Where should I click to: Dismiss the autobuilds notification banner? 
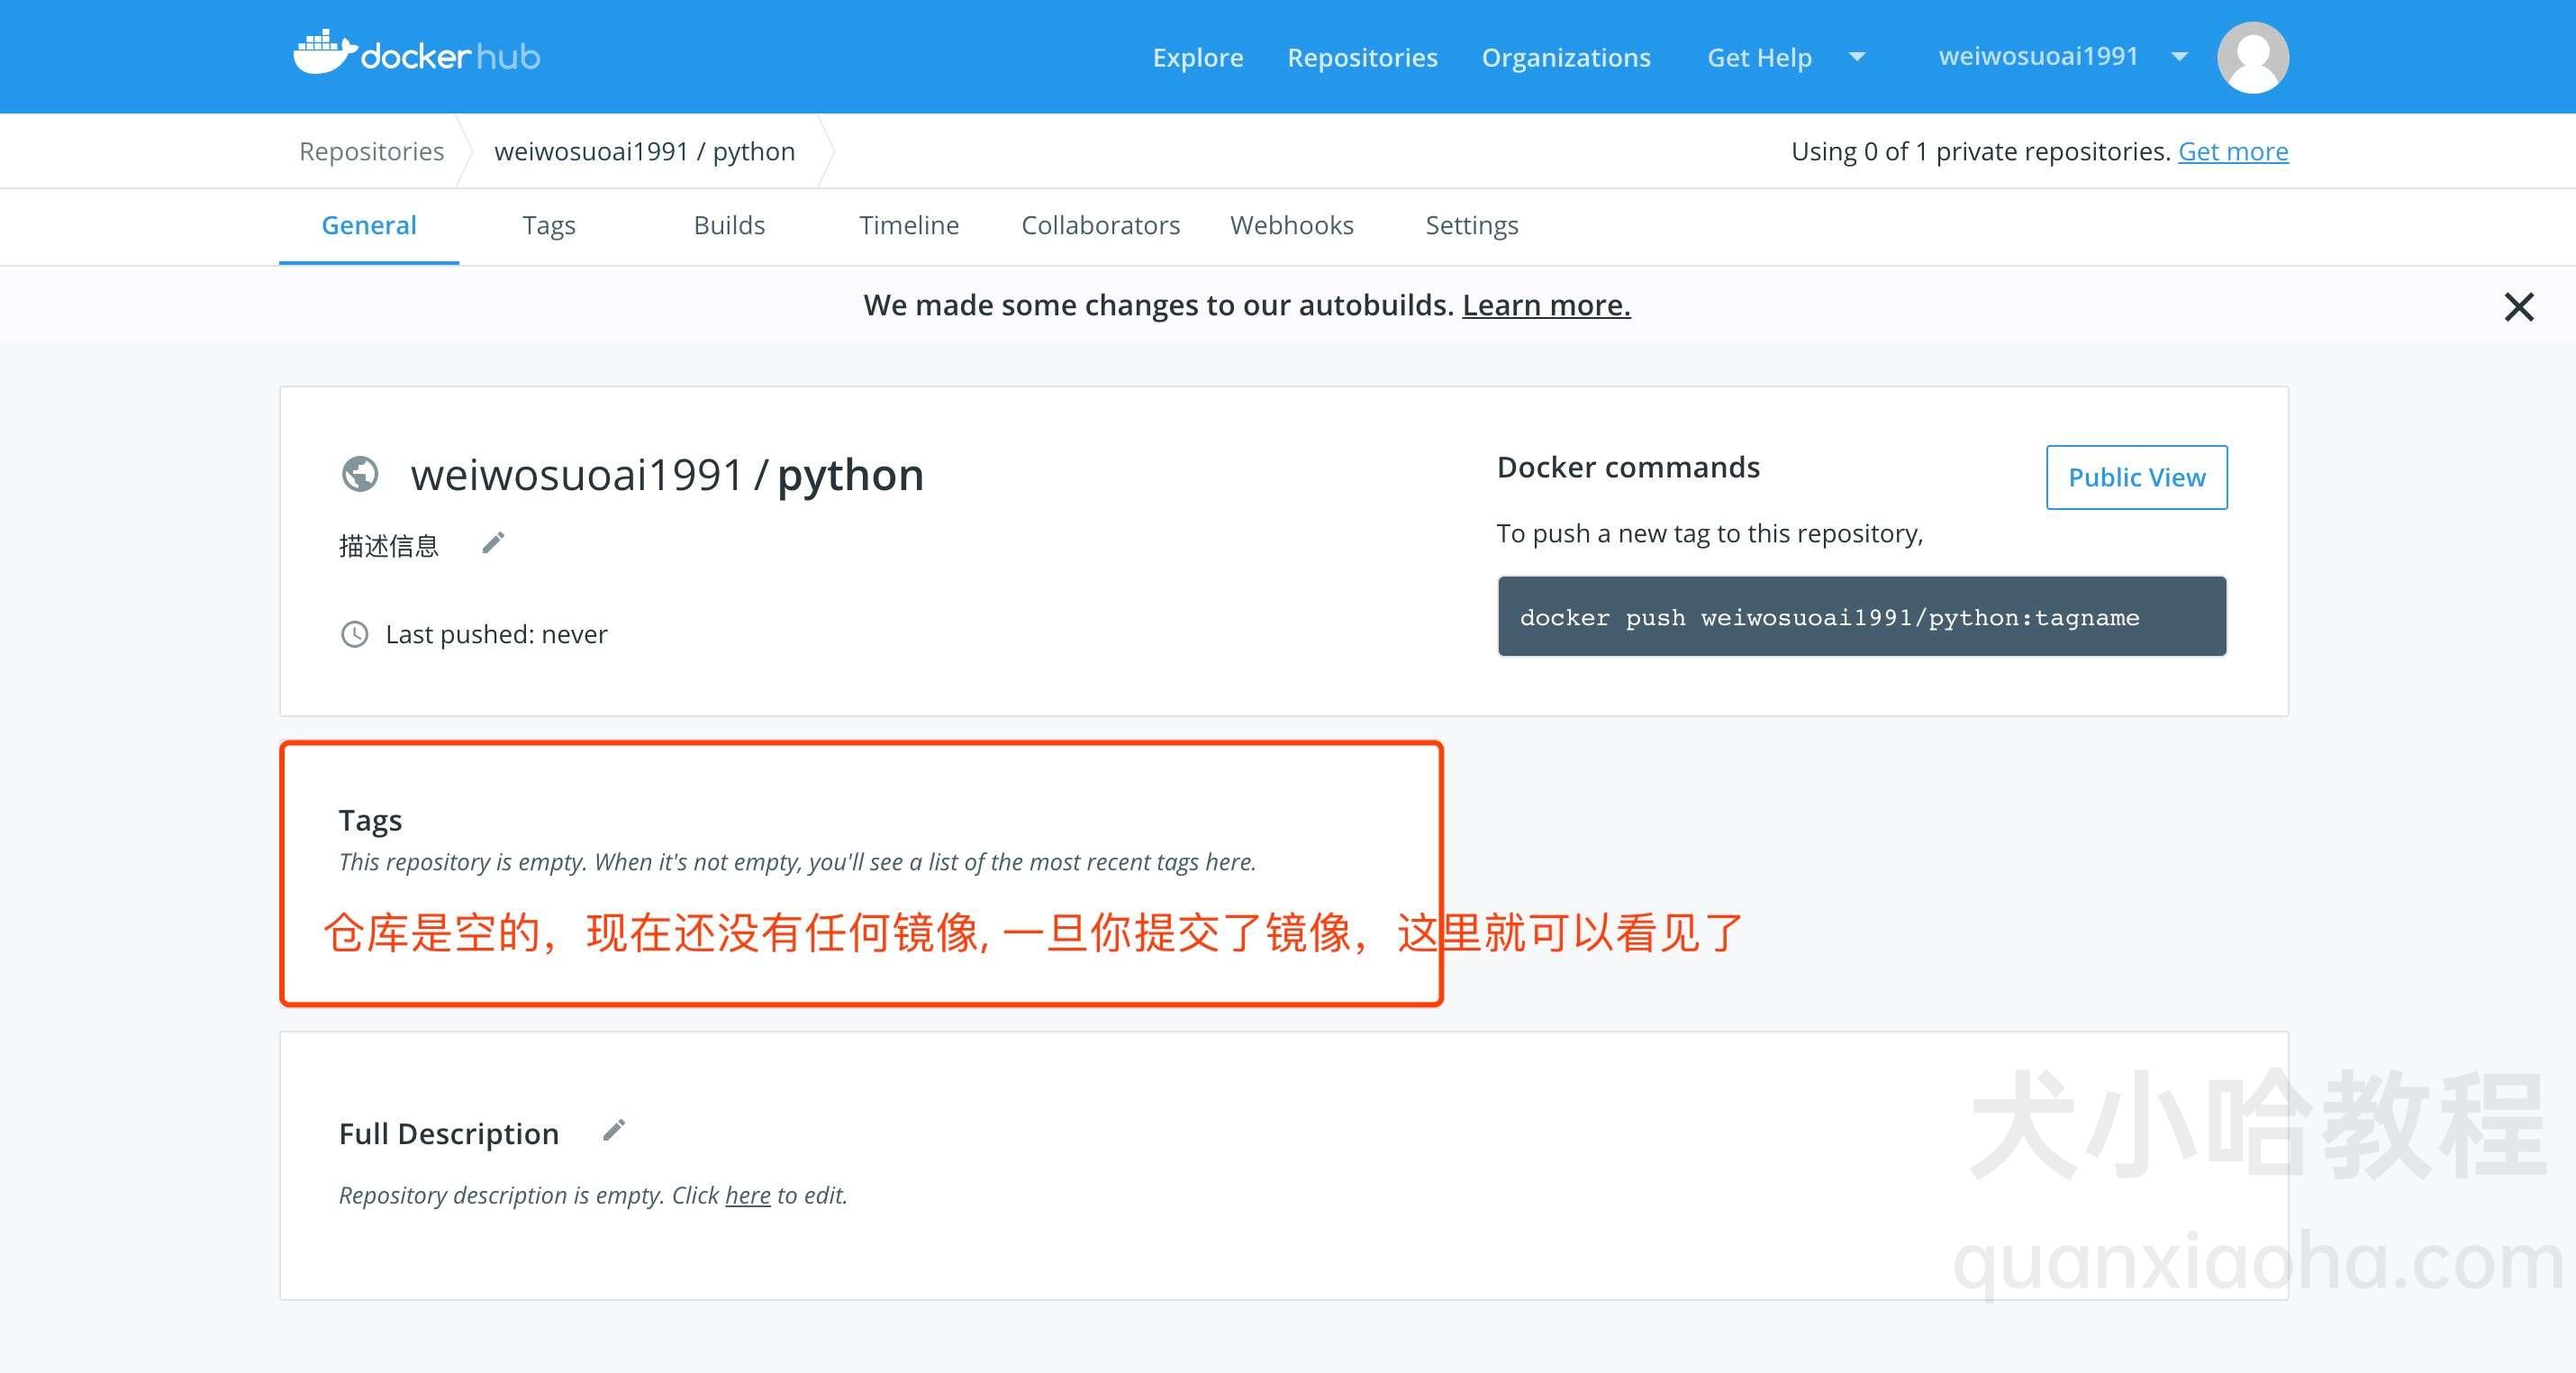[2518, 306]
